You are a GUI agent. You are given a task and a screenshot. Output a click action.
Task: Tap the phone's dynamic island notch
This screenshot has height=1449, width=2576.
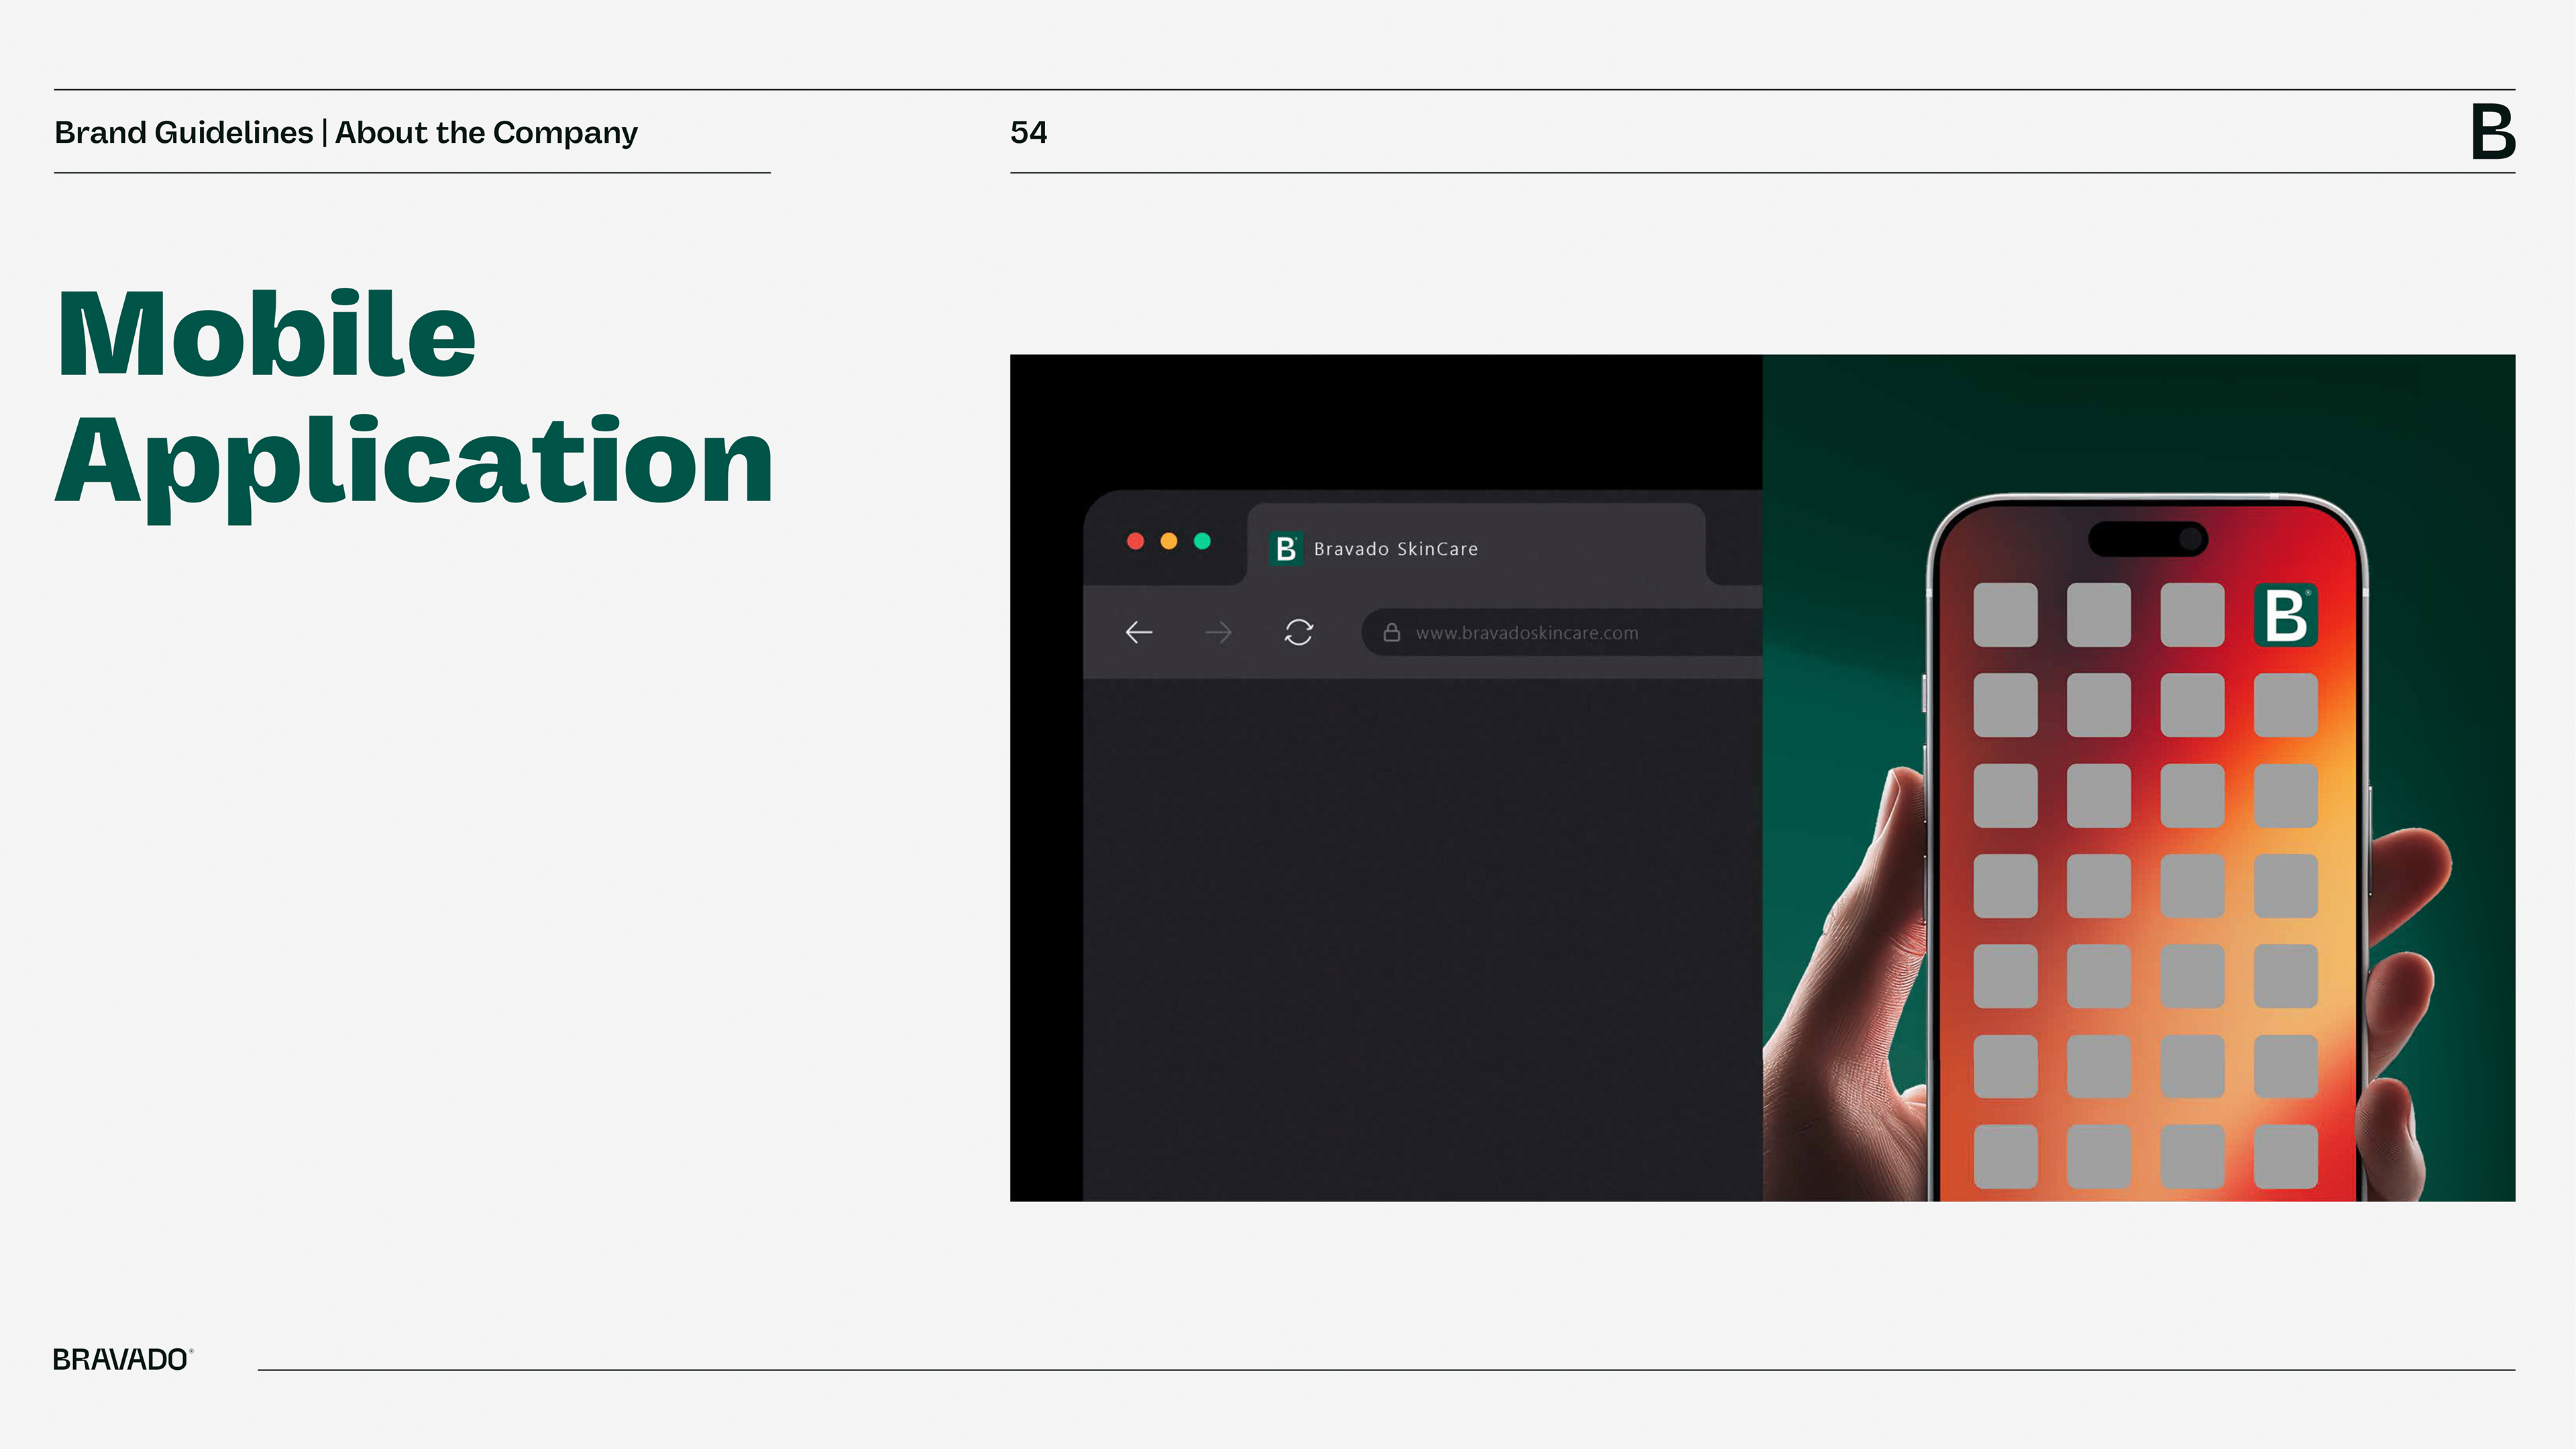pyautogui.click(x=2147, y=539)
